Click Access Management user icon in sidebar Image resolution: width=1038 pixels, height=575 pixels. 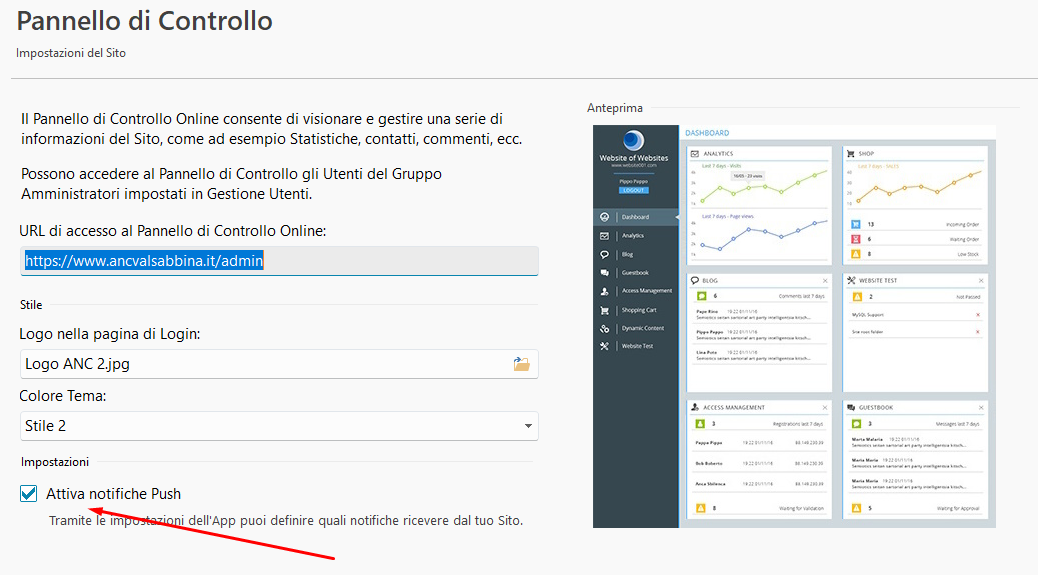(604, 291)
